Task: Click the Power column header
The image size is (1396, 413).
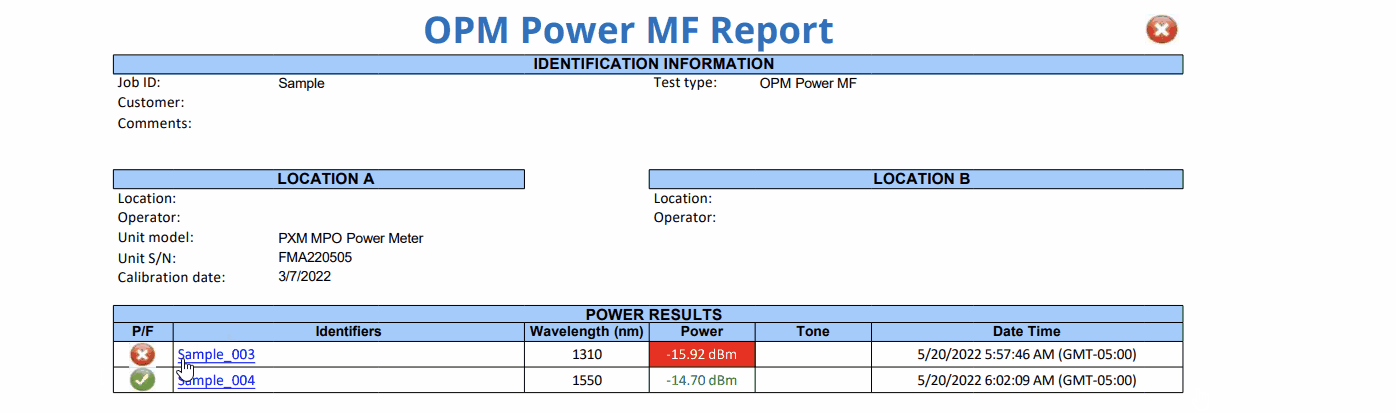Action: pyautogui.click(x=702, y=331)
